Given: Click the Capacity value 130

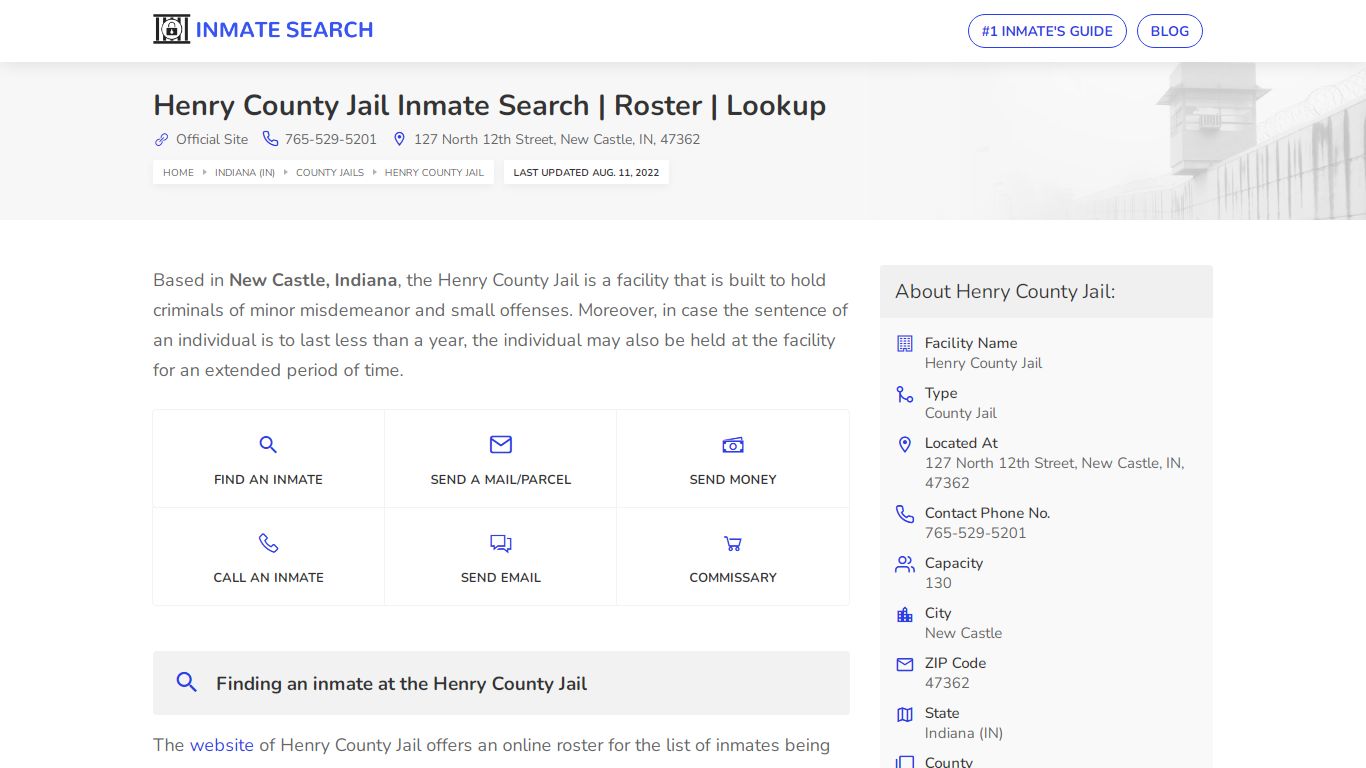Looking at the screenshot, I should (938, 583).
